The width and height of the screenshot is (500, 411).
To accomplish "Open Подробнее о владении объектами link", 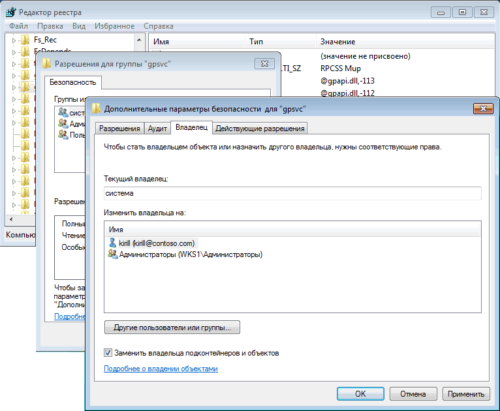I will click(x=161, y=369).
